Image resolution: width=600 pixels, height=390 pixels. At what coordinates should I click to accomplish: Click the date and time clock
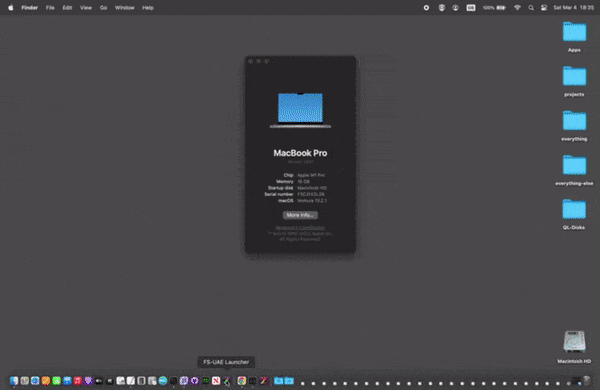tap(573, 8)
